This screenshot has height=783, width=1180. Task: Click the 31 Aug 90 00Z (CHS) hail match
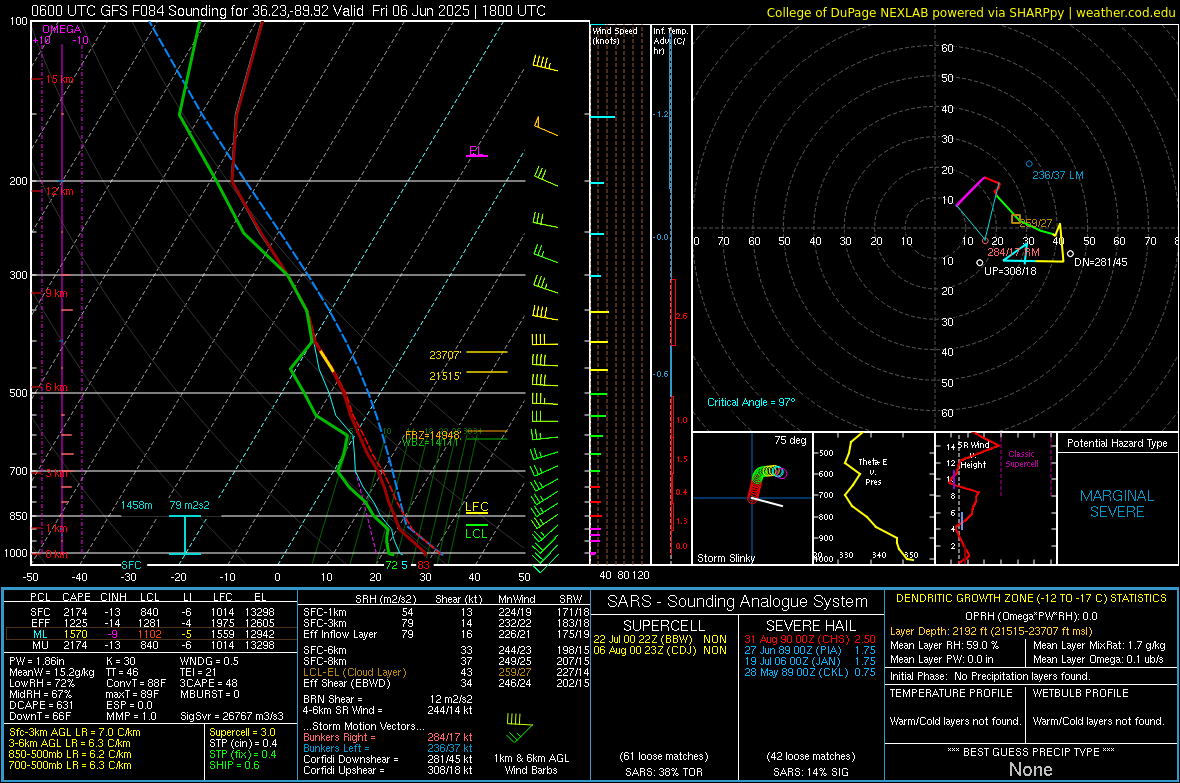810,639
